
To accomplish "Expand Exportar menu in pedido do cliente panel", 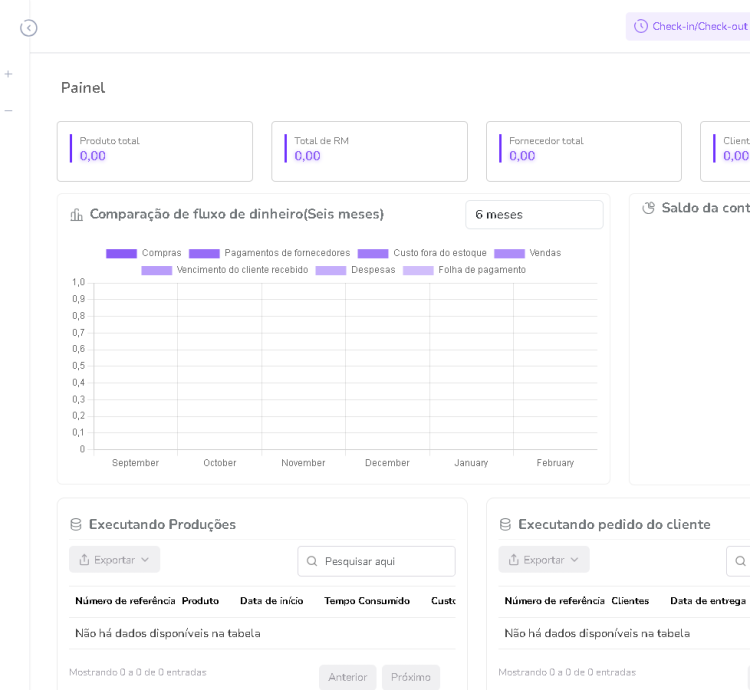I will tap(544, 560).
